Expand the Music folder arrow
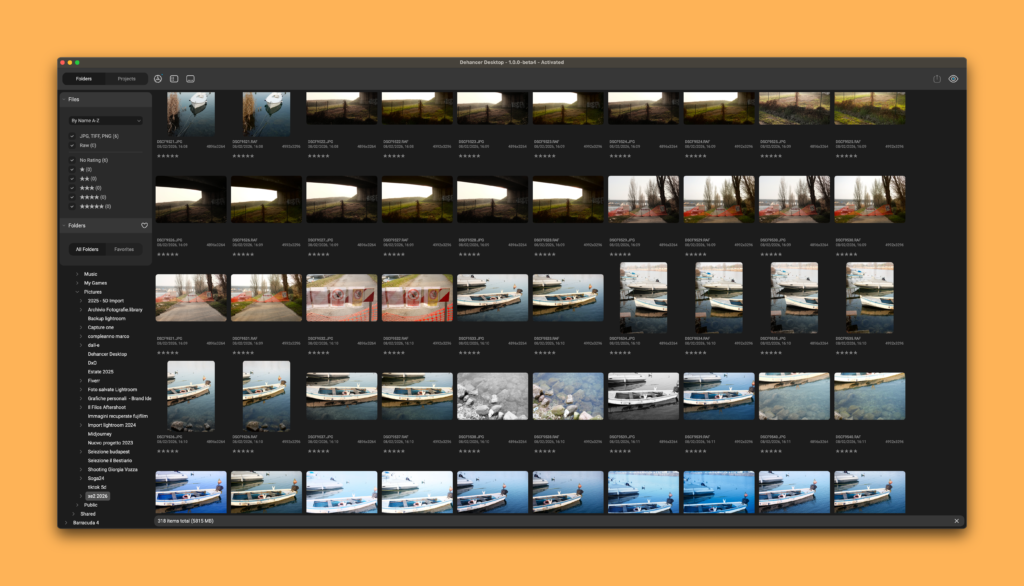Viewport: 1024px width, 586px height. click(78, 274)
